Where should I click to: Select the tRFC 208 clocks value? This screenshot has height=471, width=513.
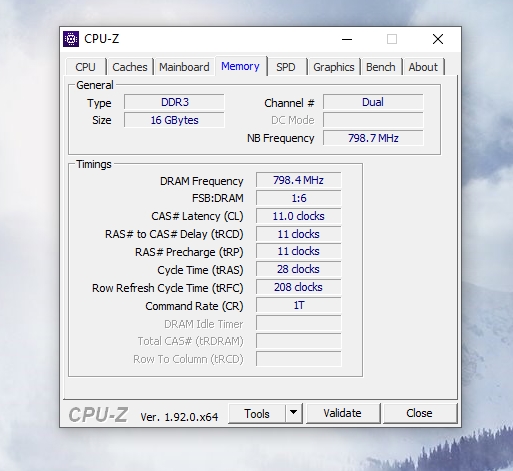click(299, 287)
